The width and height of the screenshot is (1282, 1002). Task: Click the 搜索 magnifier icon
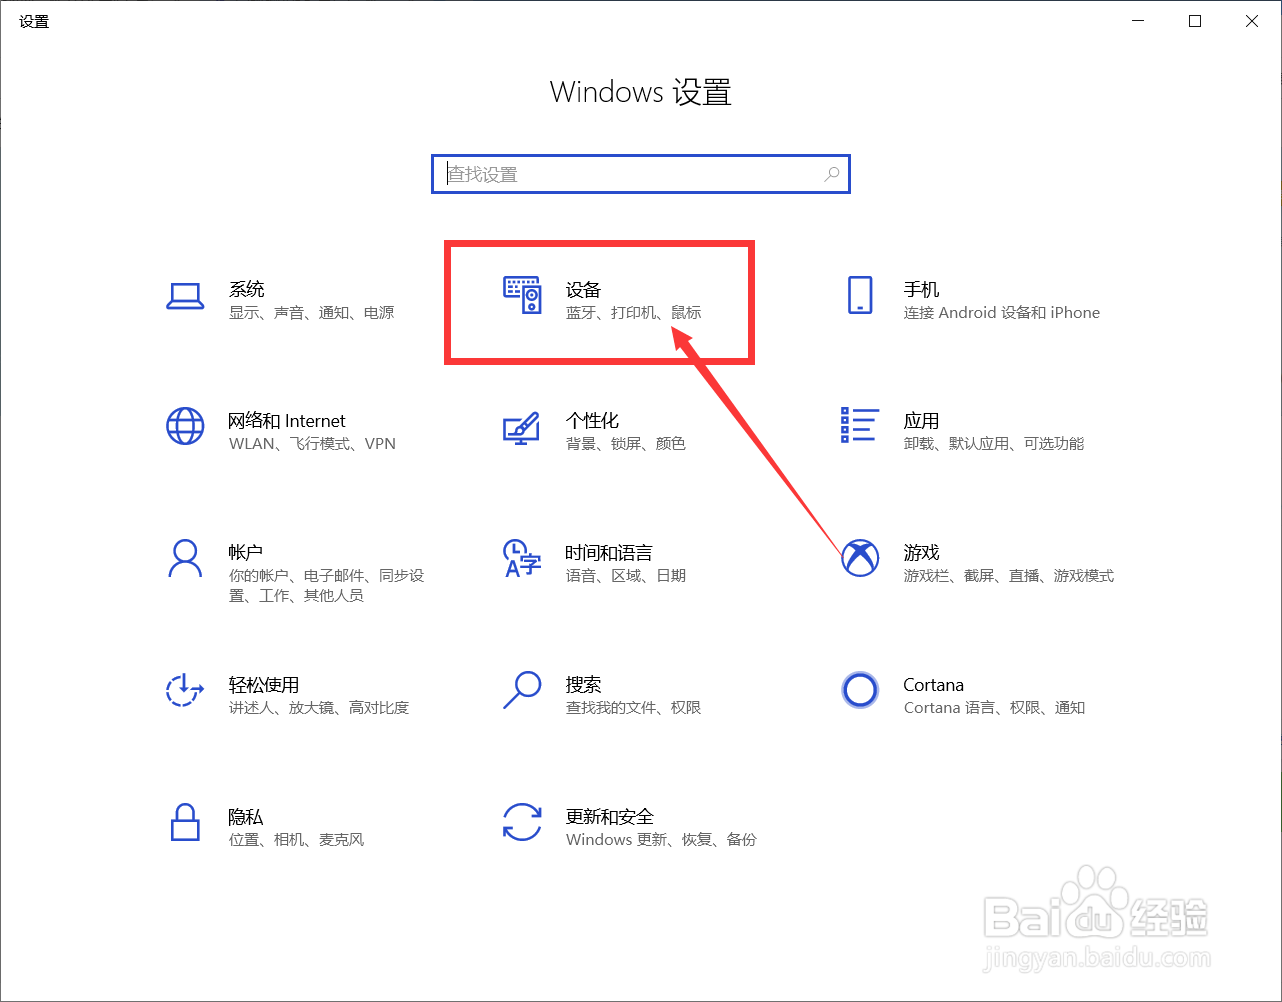click(521, 692)
